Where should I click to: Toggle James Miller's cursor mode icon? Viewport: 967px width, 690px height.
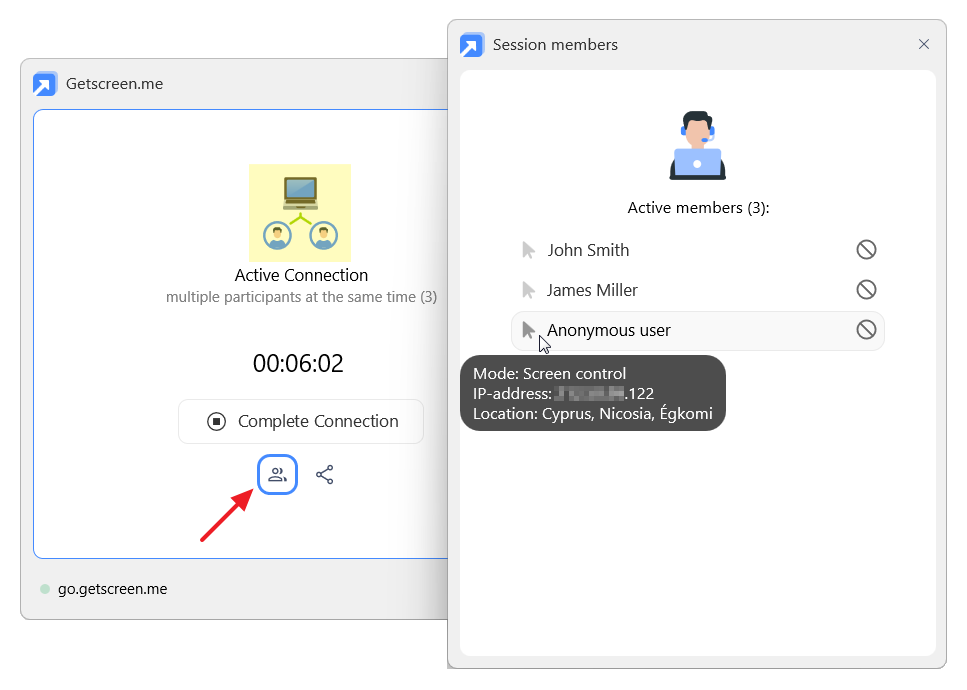(529, 290)
